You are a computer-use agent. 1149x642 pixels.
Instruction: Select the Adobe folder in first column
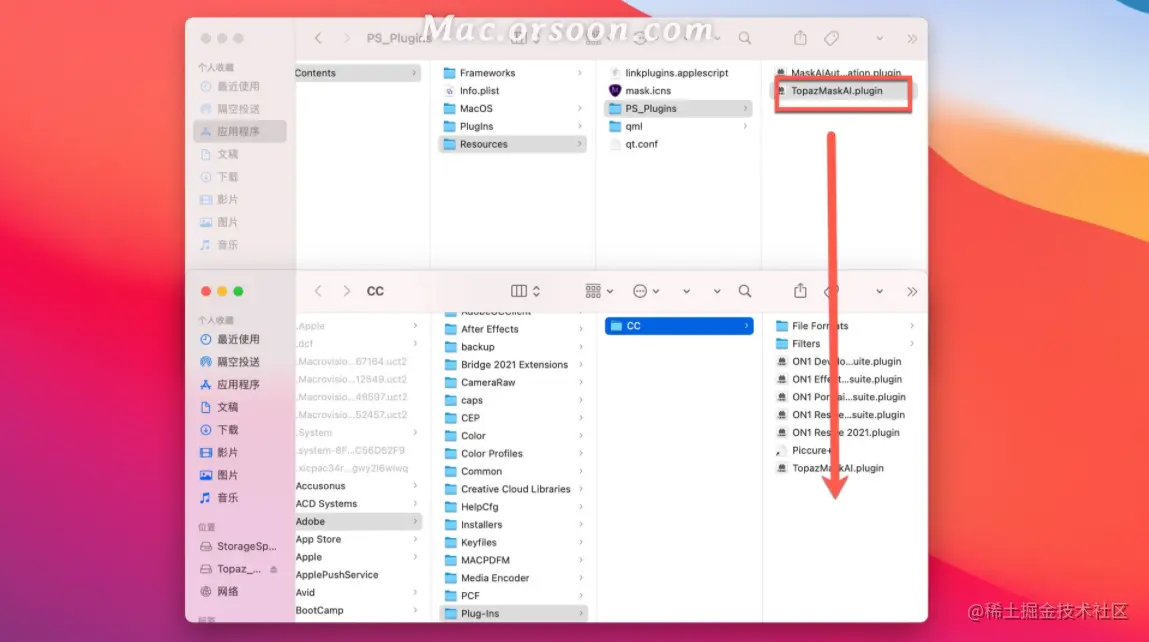tap(358, 521)
